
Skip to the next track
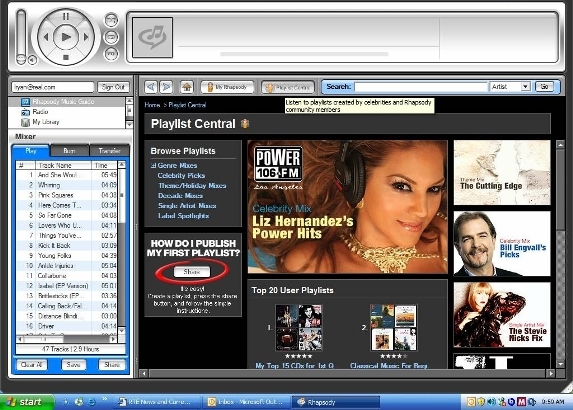[86, 37]
